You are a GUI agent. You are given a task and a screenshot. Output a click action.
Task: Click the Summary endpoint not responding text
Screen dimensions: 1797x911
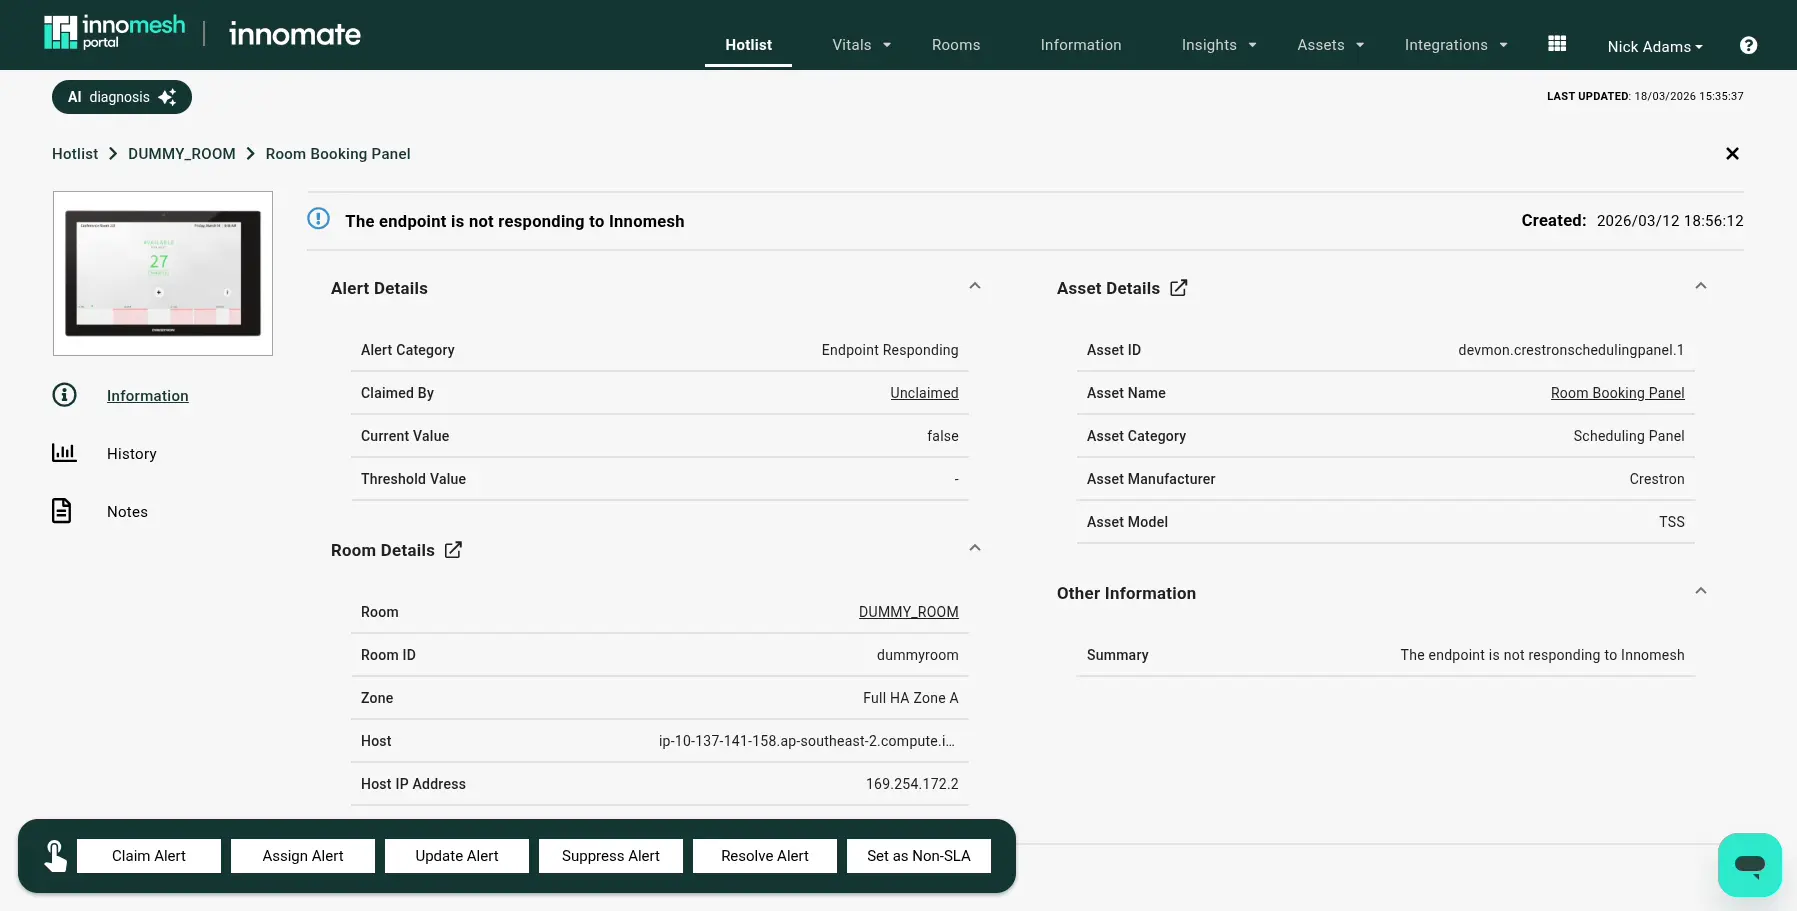1542,655
